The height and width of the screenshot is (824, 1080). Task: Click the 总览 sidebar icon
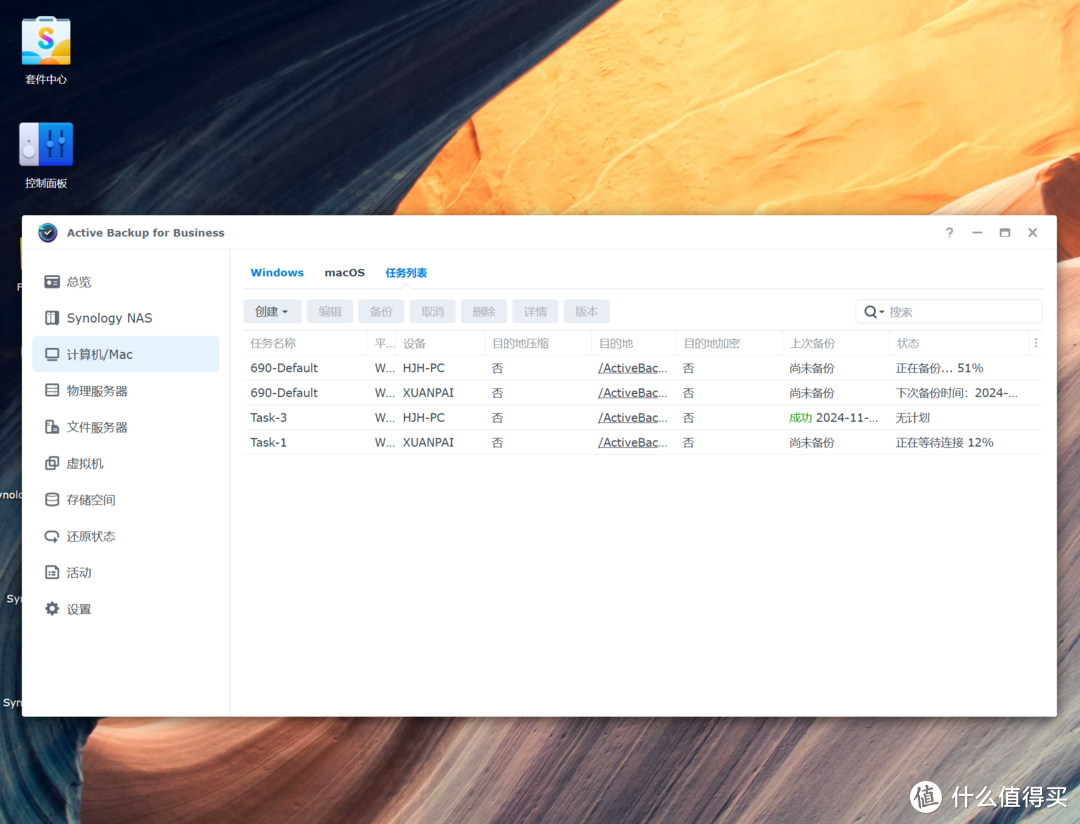[x=52, y=282]
